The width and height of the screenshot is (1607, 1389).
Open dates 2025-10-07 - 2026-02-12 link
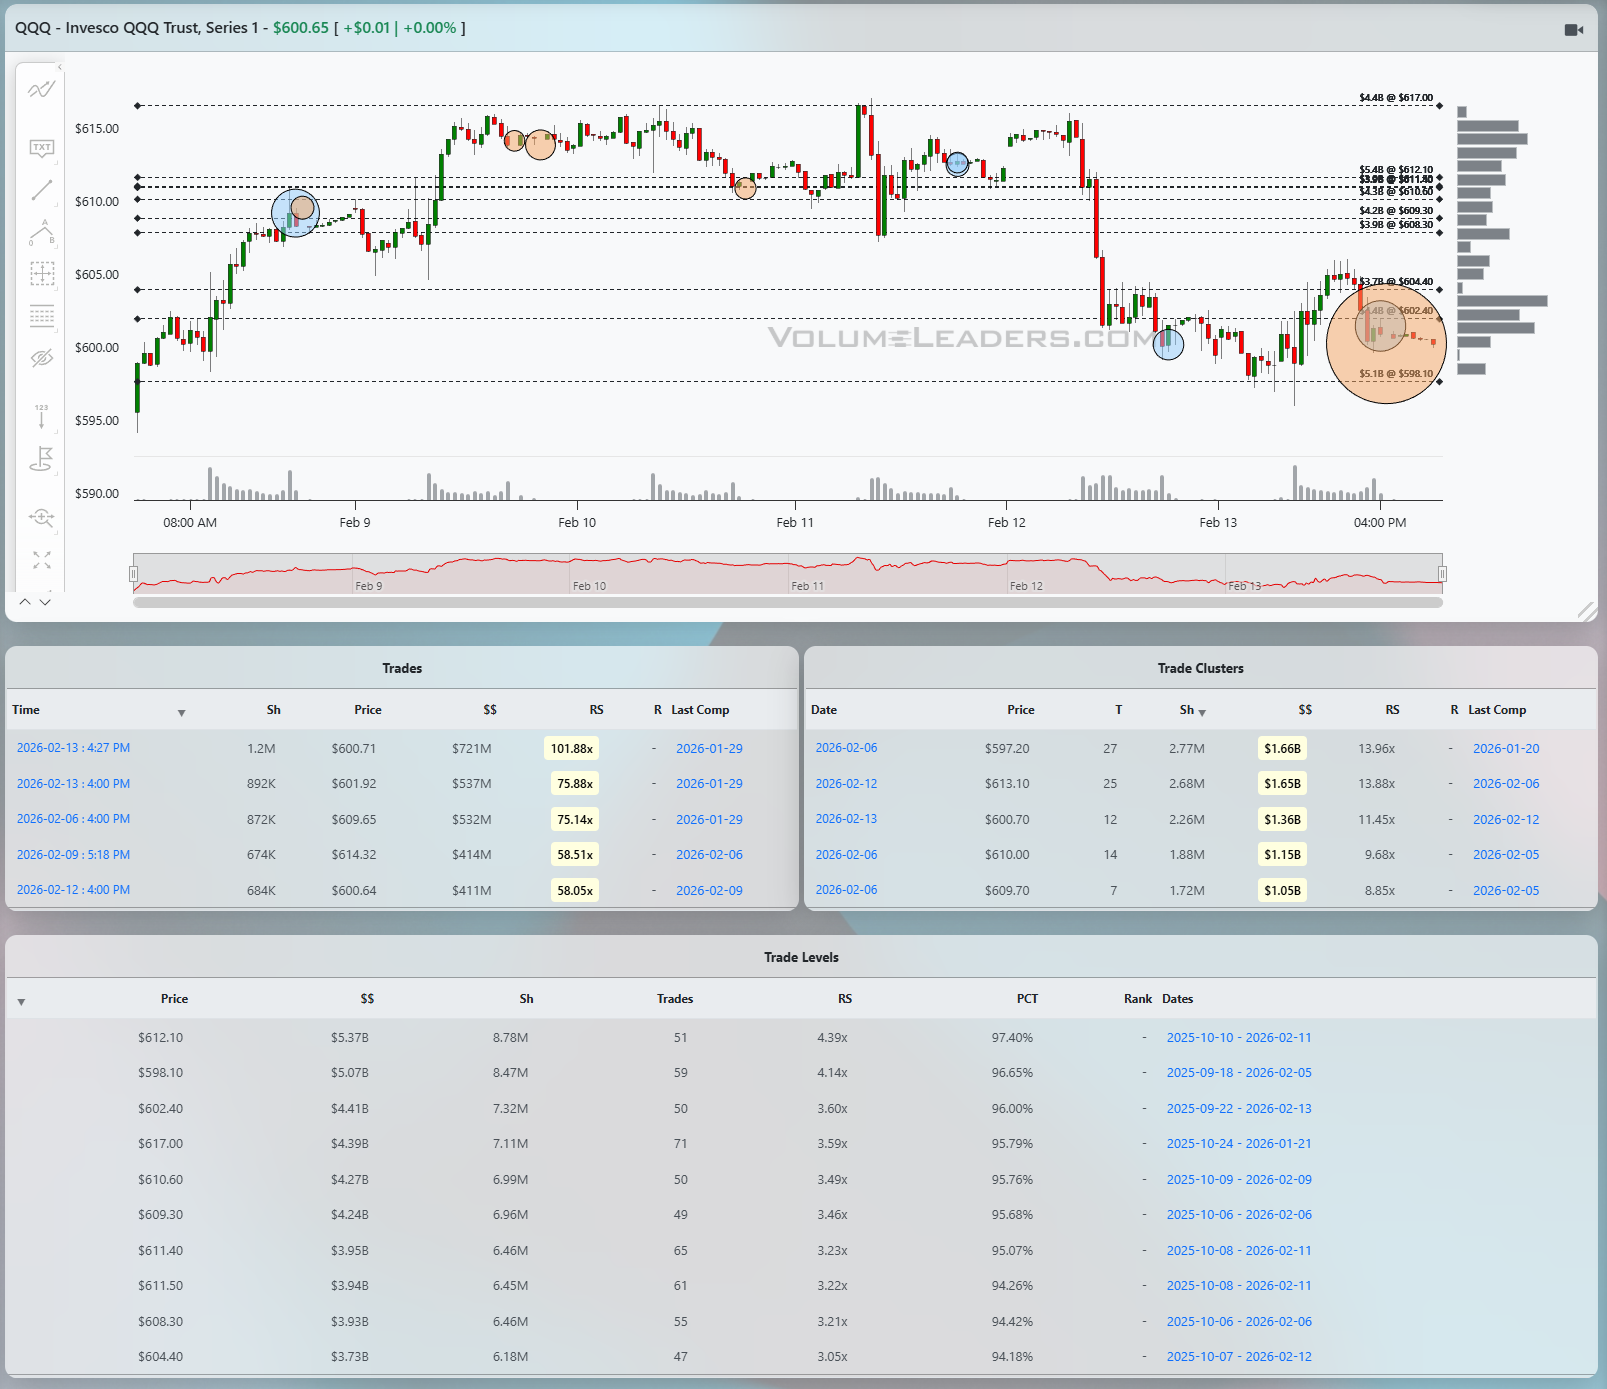1239,1357
